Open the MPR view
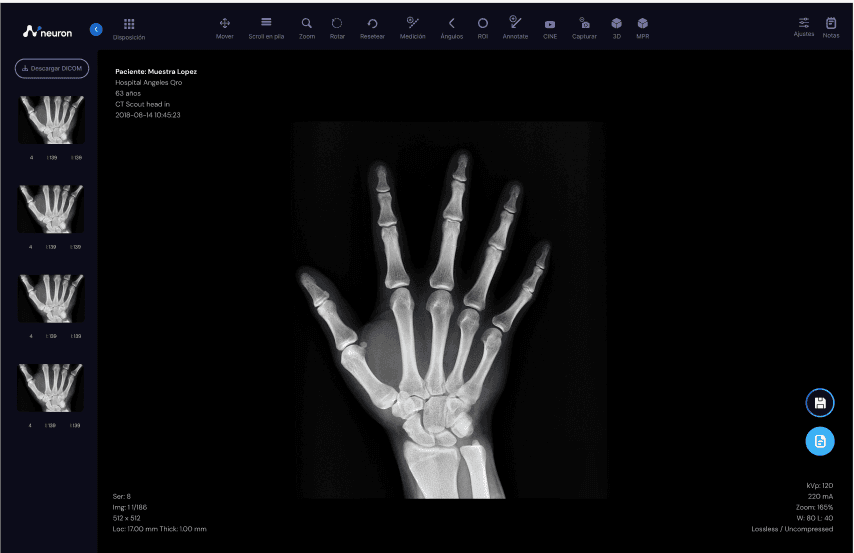This screenshot has width=854, height=553. click(x=642, y=23)
